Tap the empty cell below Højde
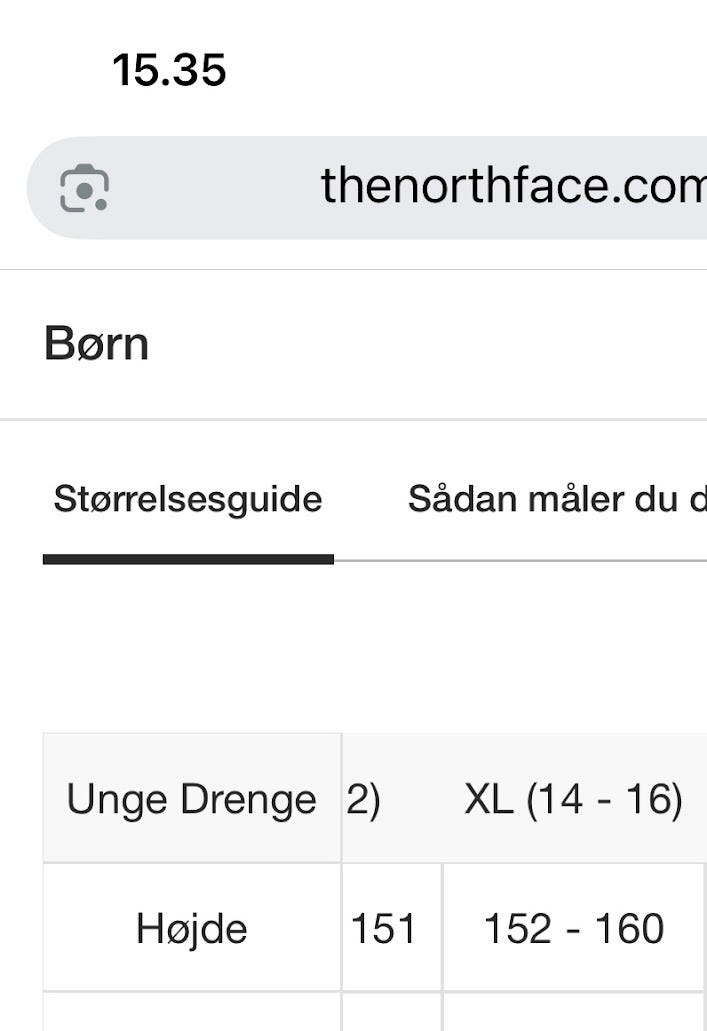The height and width of the screenshot is (1031, 707). [x=191, y=1012]
